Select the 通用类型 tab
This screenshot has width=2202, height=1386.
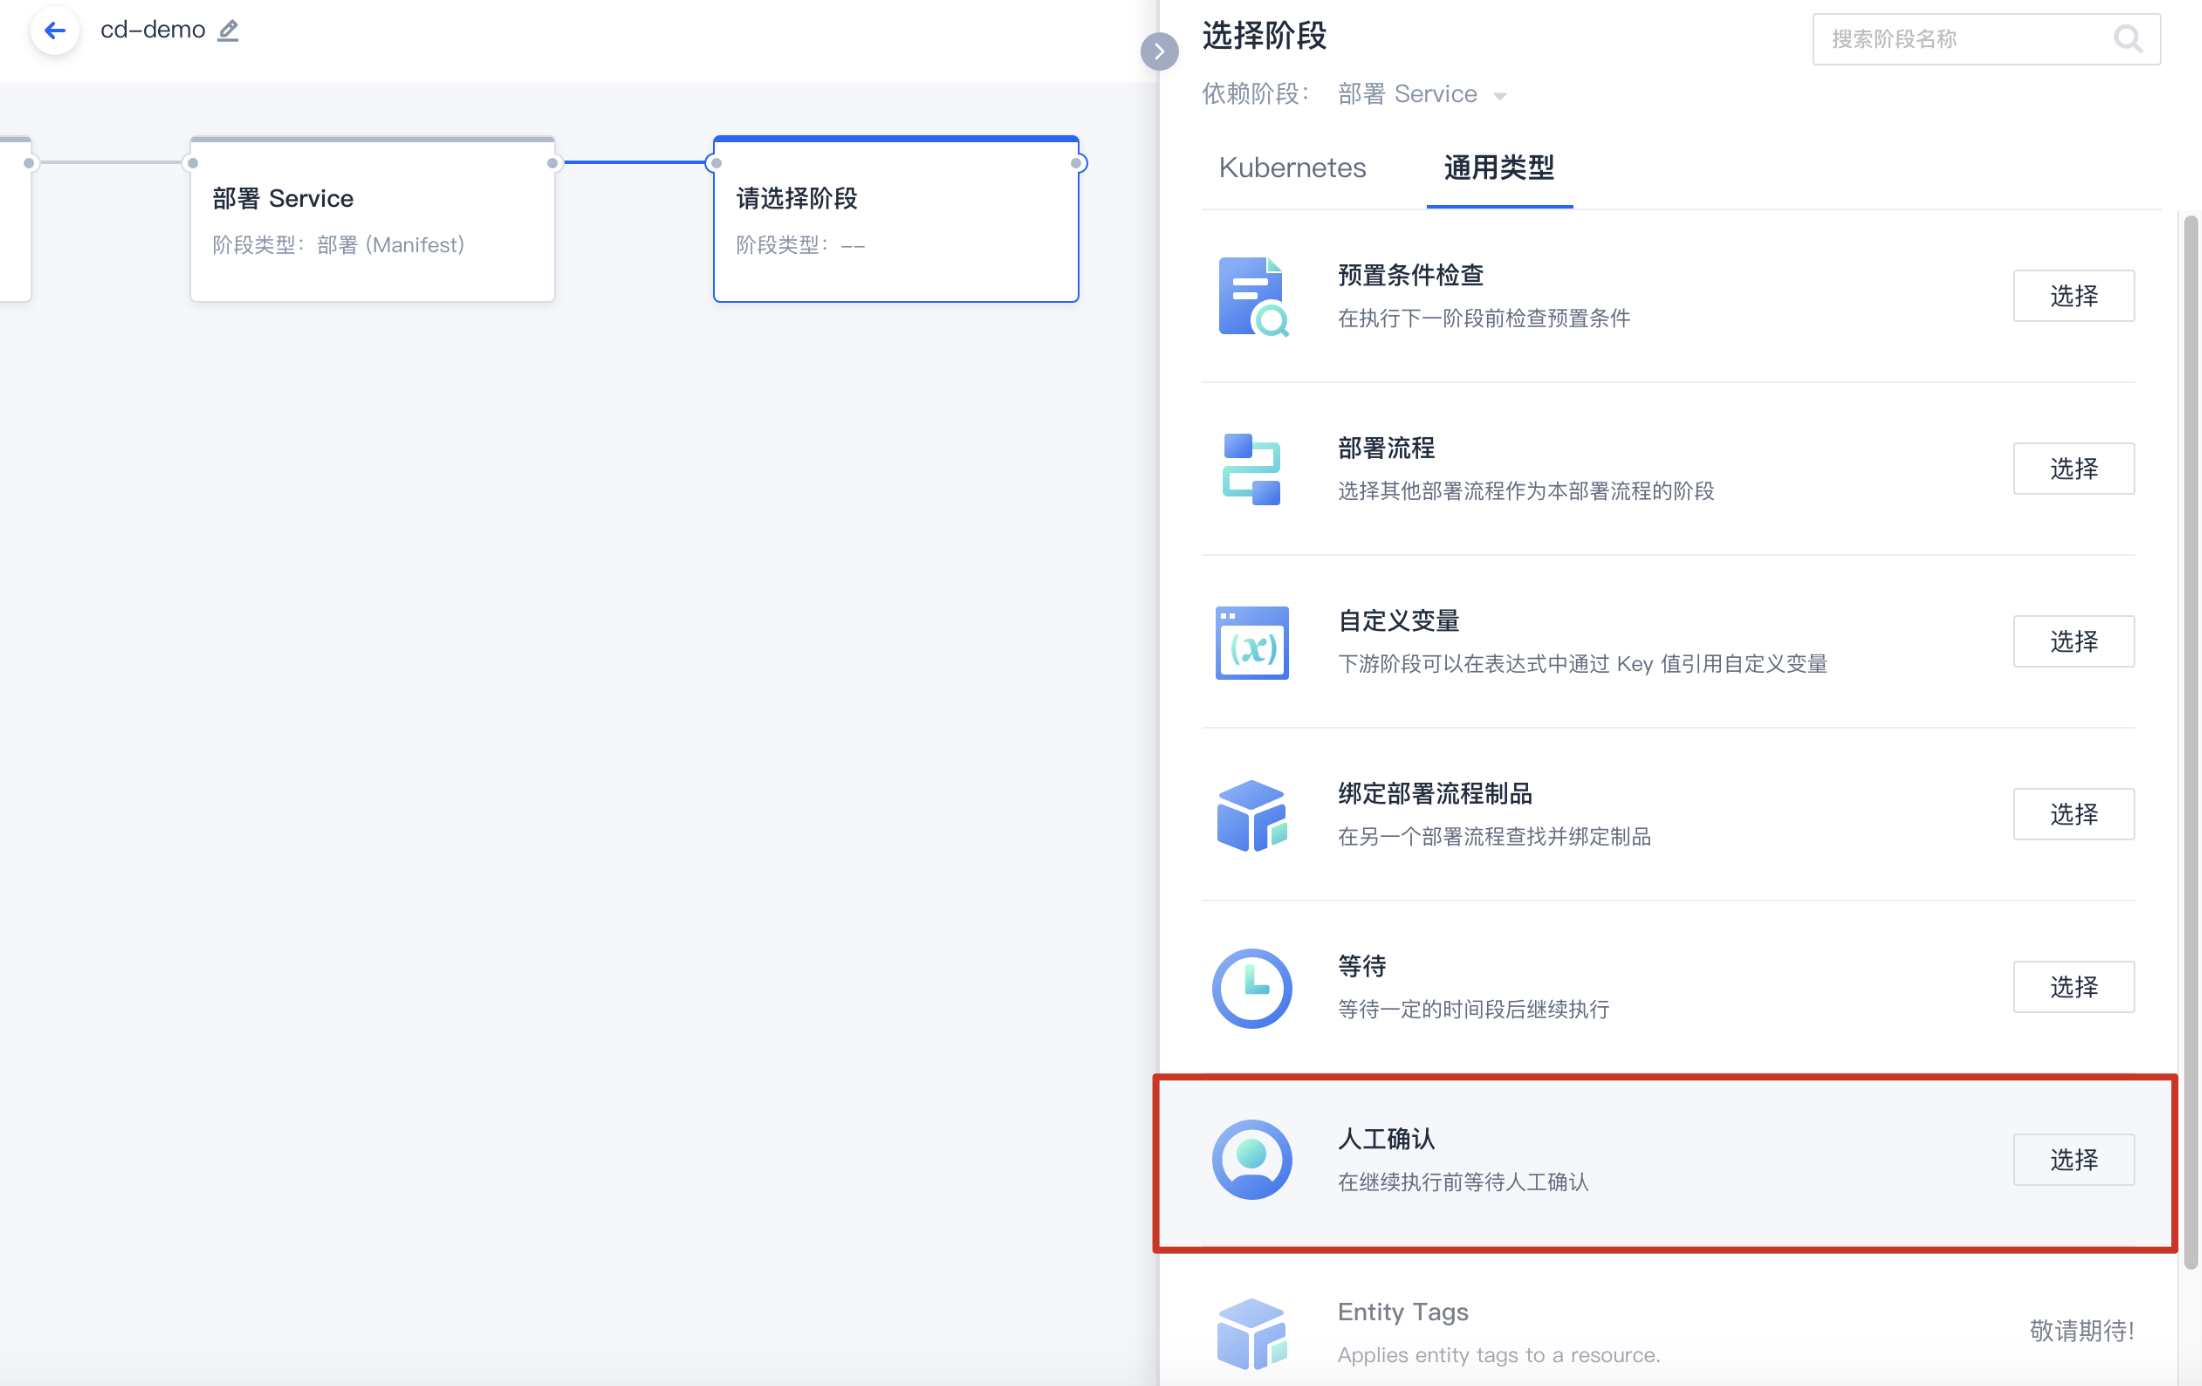(1498, 168)
